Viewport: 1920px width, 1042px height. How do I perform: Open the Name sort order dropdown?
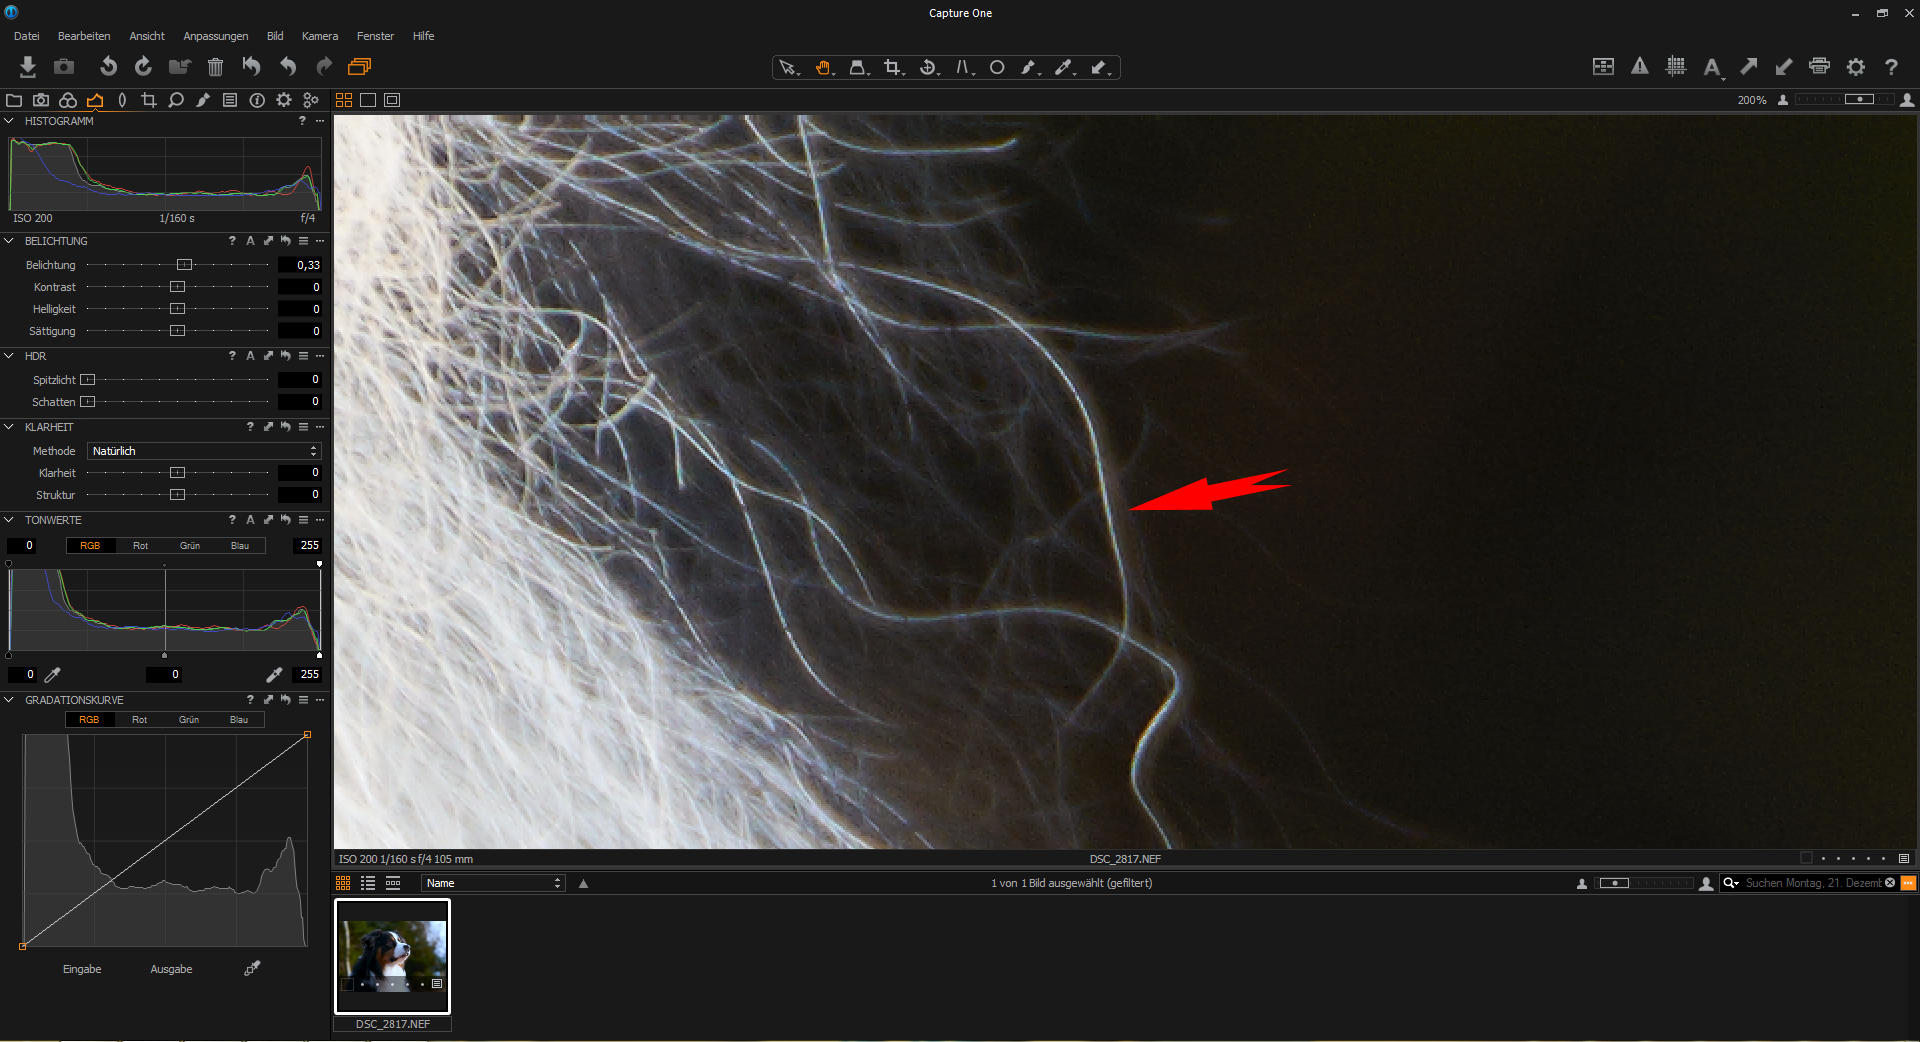(x=493, y=883)
